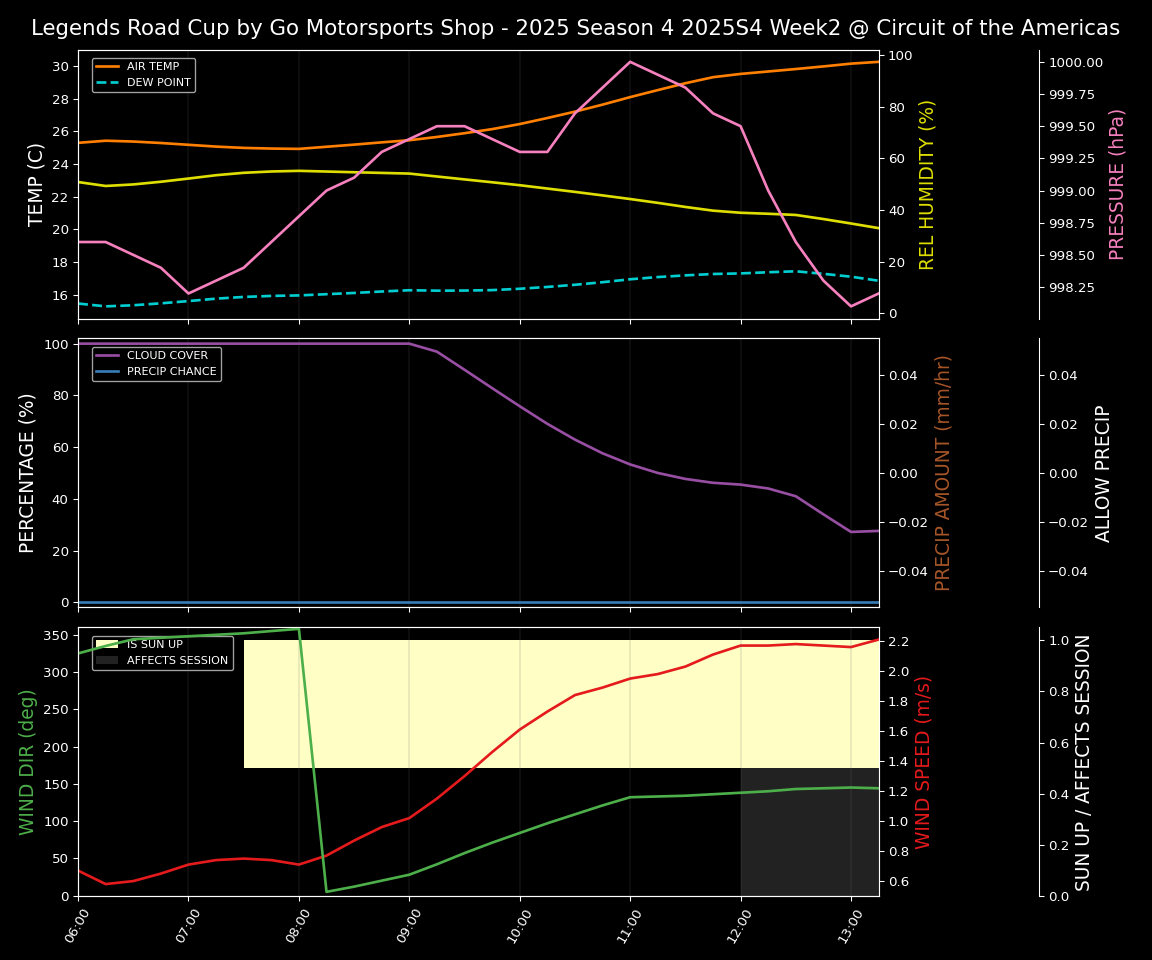Click the 13:00 time axis tick label
The width and height of the screenshot is (1152, 960).
[x=845, y=926]
